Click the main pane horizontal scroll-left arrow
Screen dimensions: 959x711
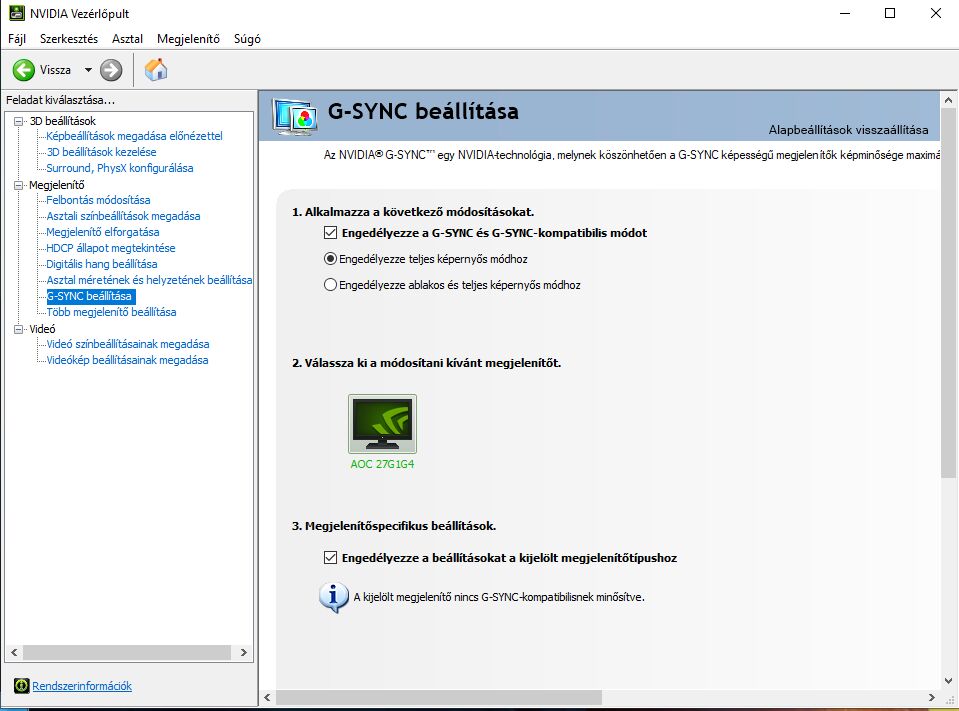(x=267, y=697)
